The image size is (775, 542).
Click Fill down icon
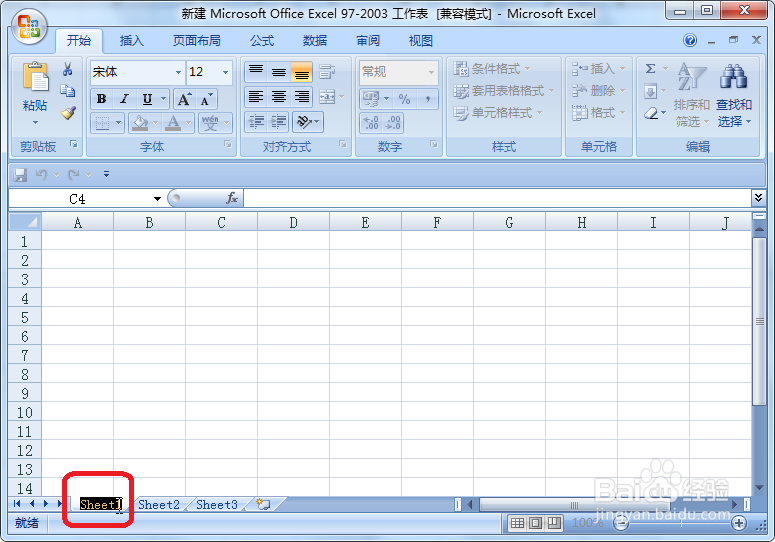pyautogui.click(x=650, y=91)
